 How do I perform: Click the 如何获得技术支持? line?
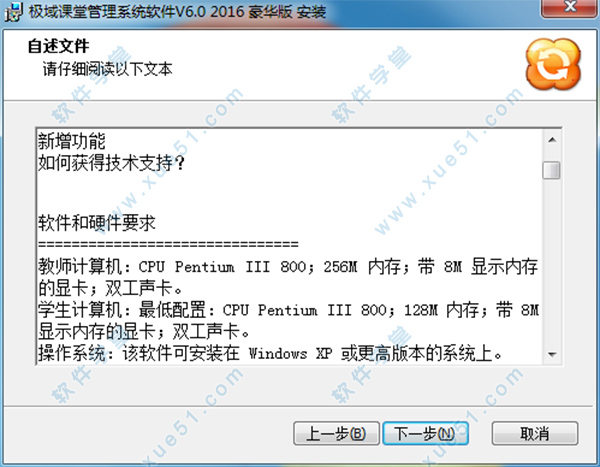(x=111, y=163)
